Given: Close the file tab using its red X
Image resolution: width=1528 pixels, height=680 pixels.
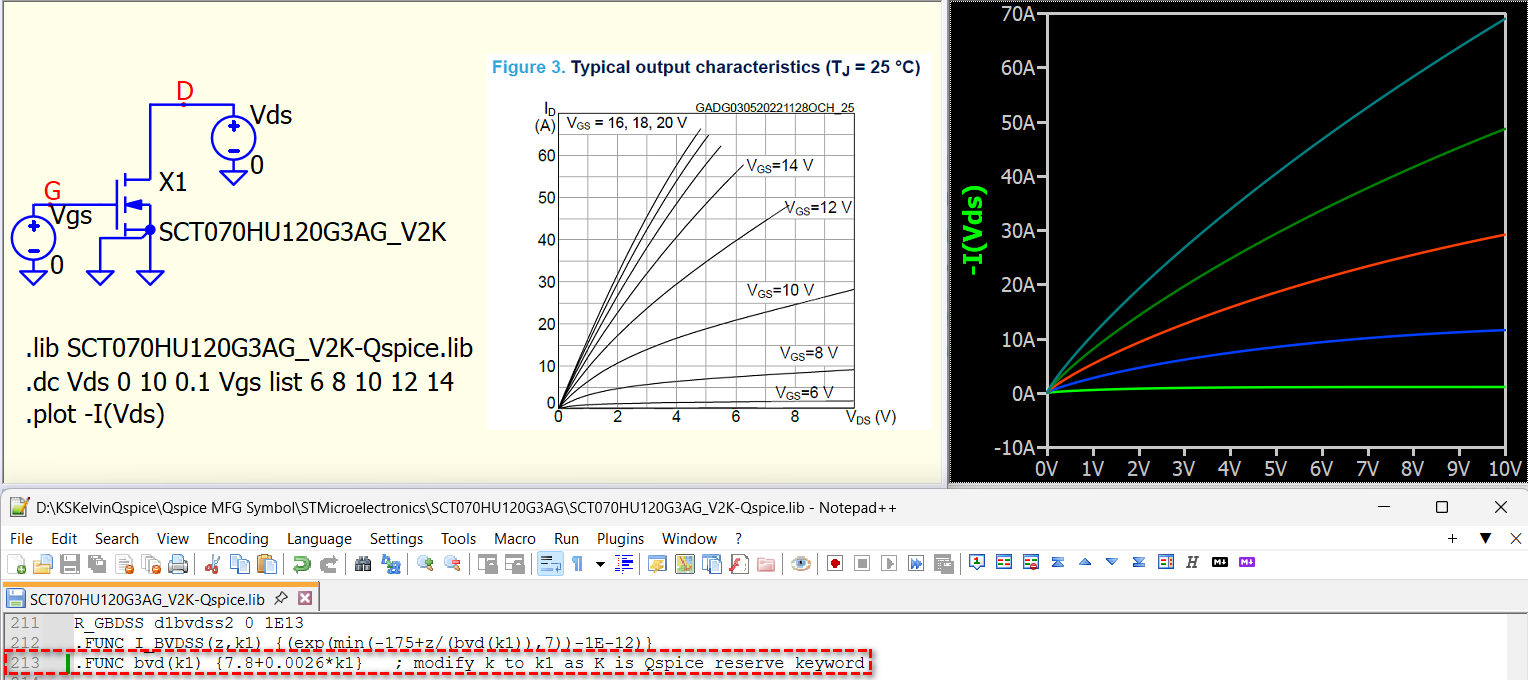Looking at the screenshot, I should pyautogui.click(x=305, y=599).
